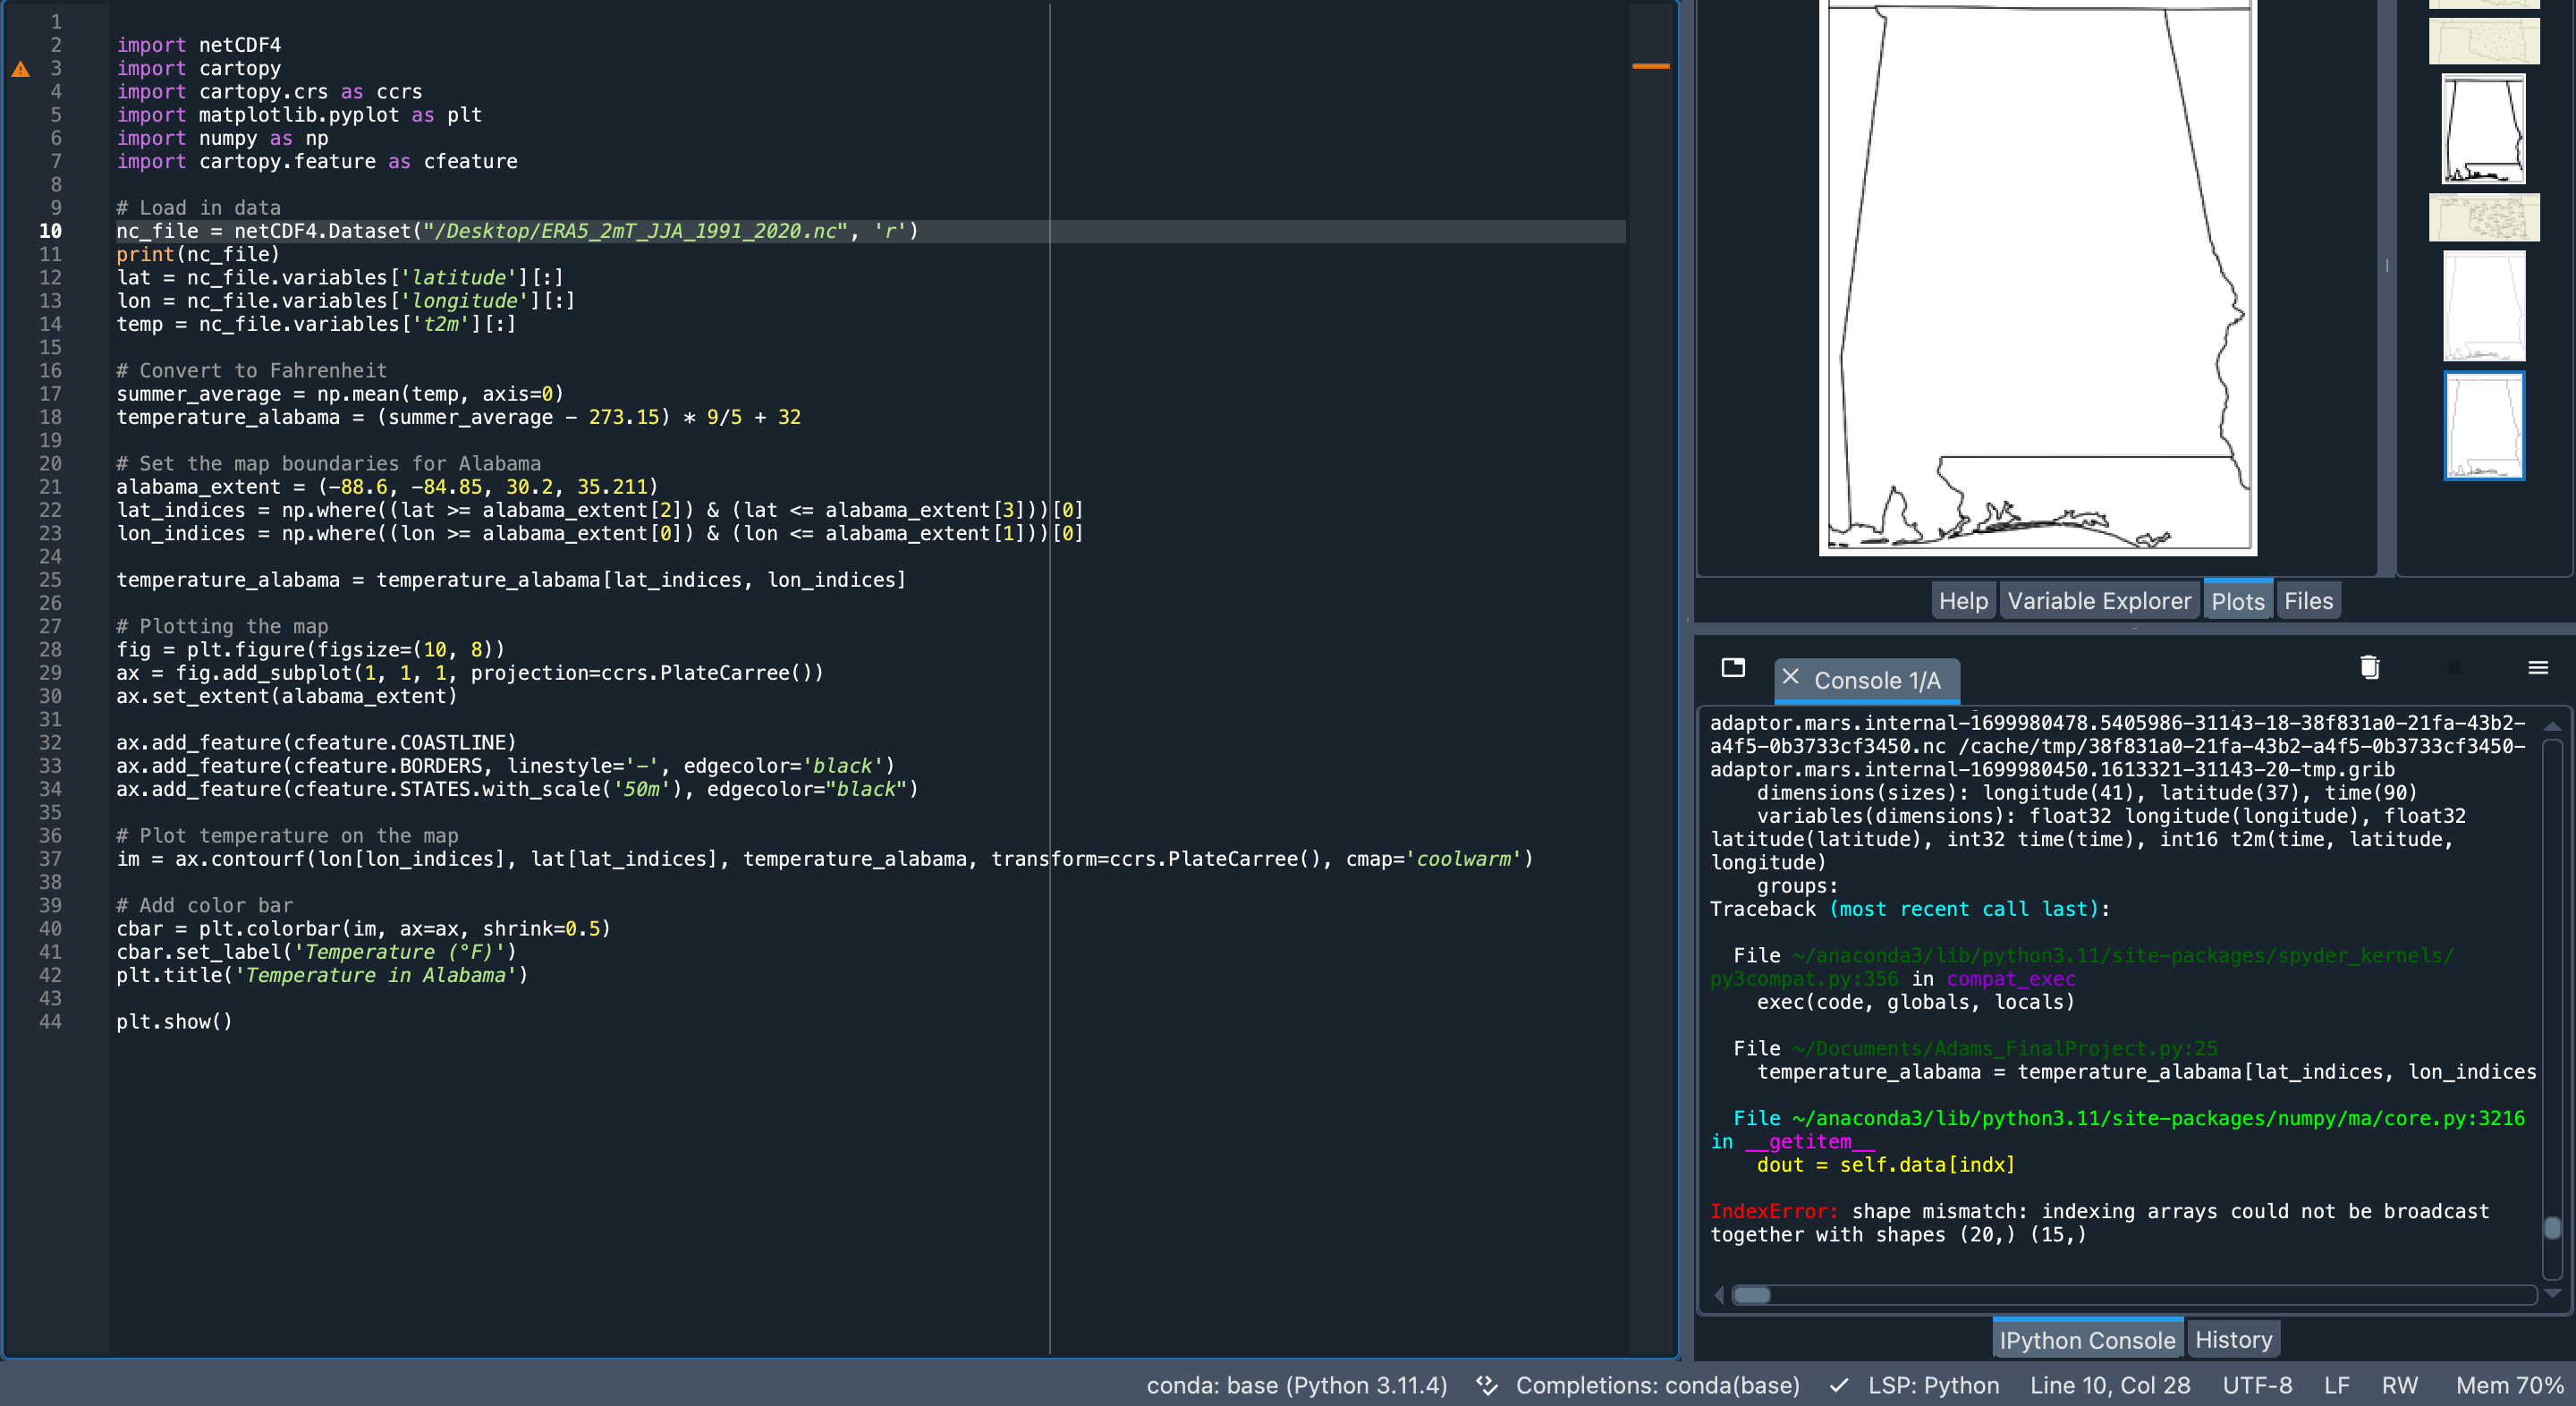
Task: Click the 'print(nc_file)' code line
Action: pos(198,254)
